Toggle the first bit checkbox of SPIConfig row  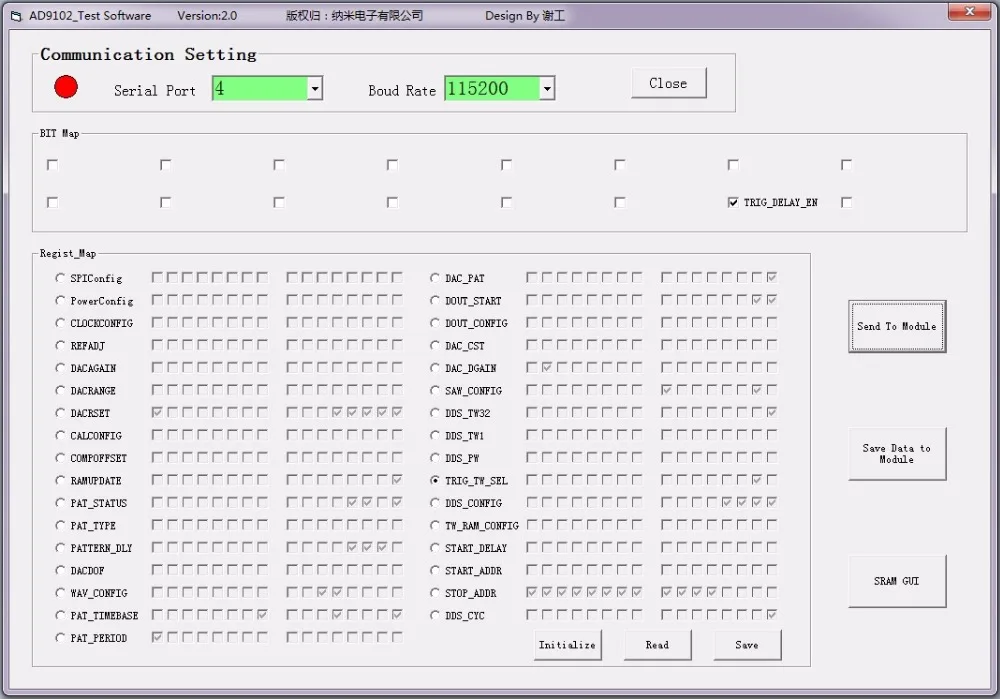pyautogui.click(x=157, y=277)
